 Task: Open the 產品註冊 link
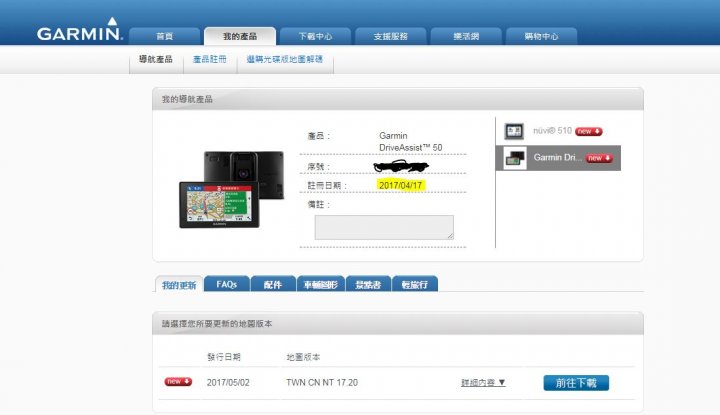point(210,59)
